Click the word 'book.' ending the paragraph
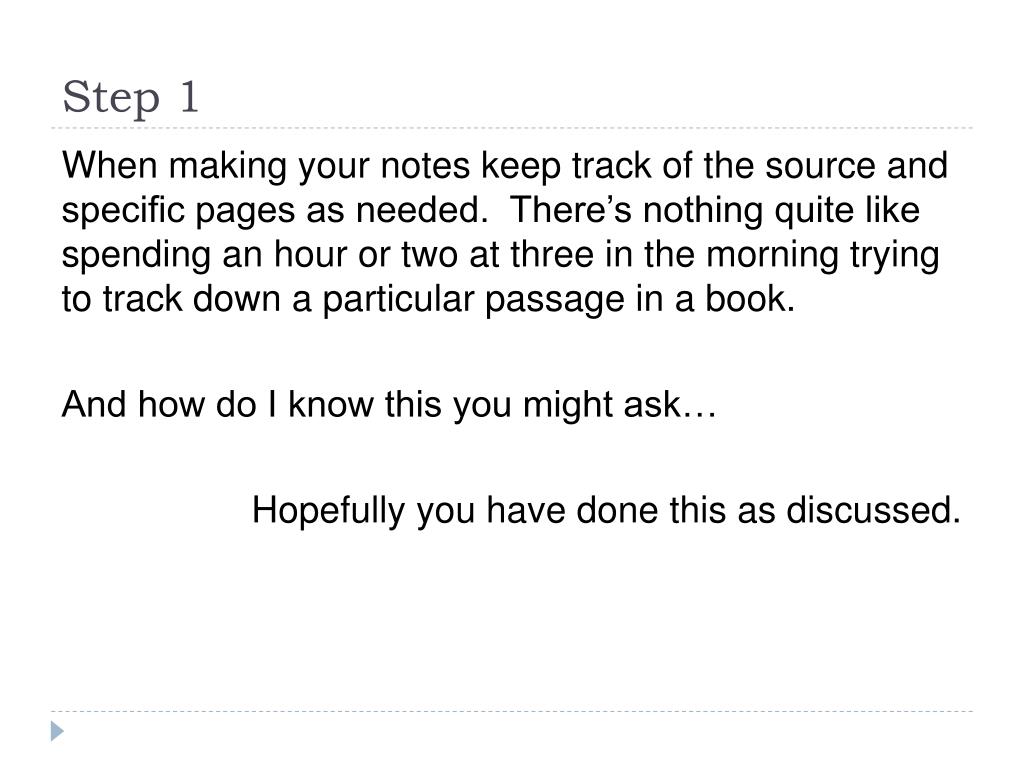The width and height of the screenshot is (1024, 768). coord(750,299)
